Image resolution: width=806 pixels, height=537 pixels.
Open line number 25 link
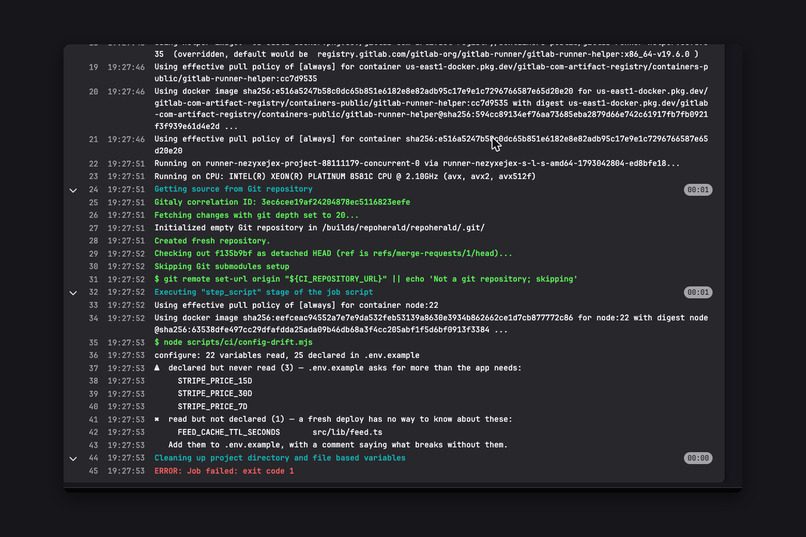(x=93, y=202)
